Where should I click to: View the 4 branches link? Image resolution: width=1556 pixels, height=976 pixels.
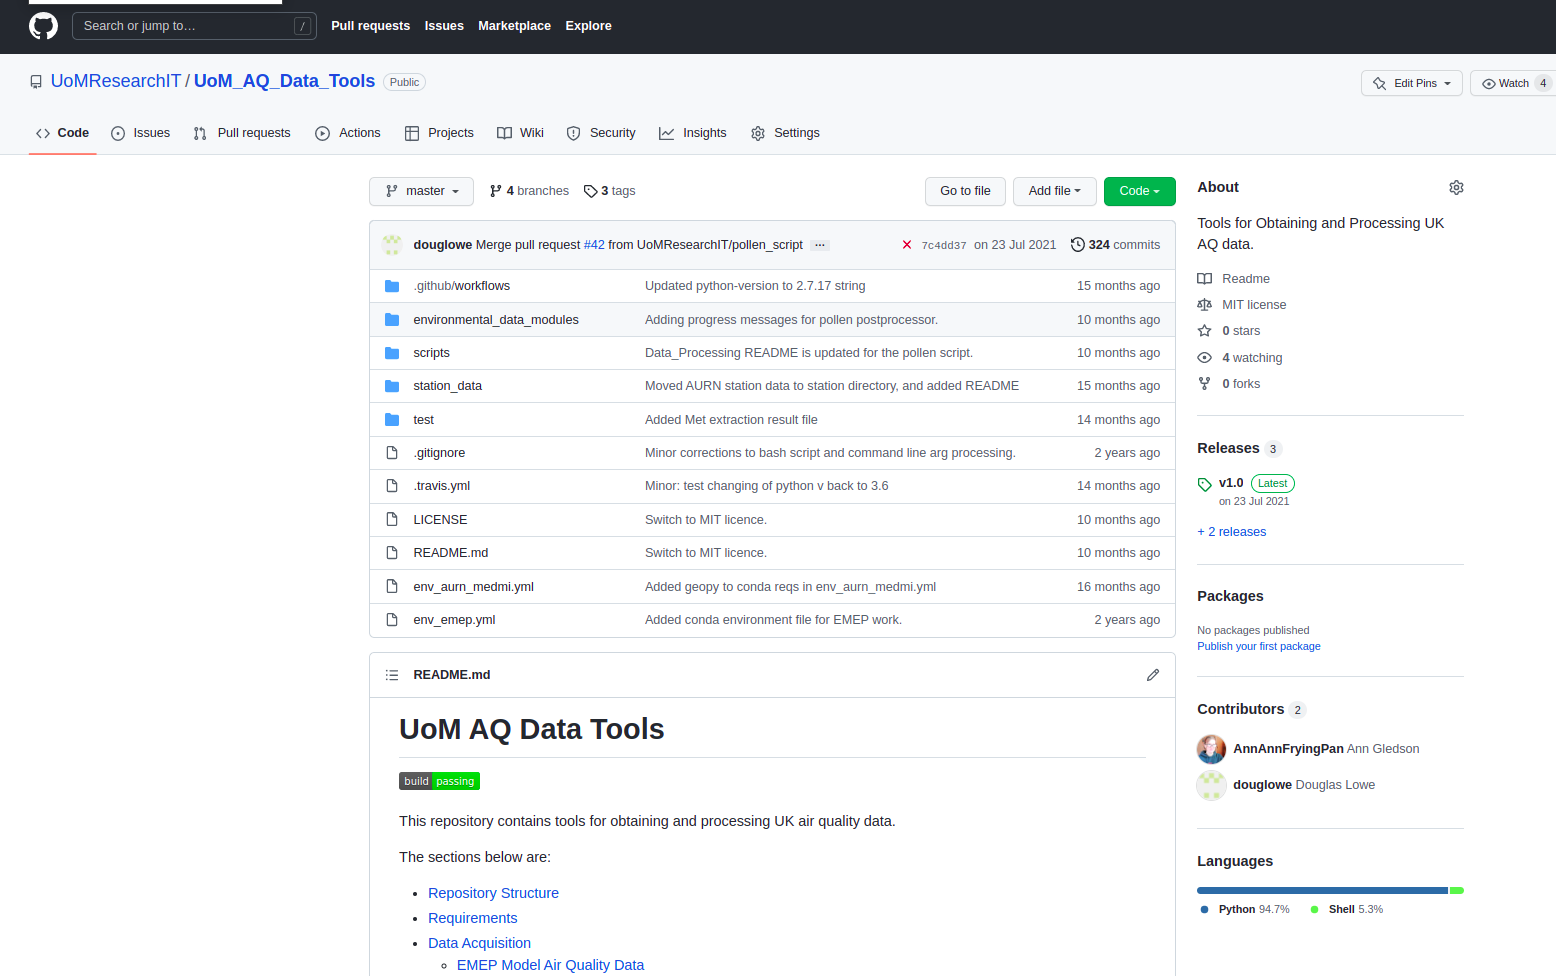pos(529,191)
